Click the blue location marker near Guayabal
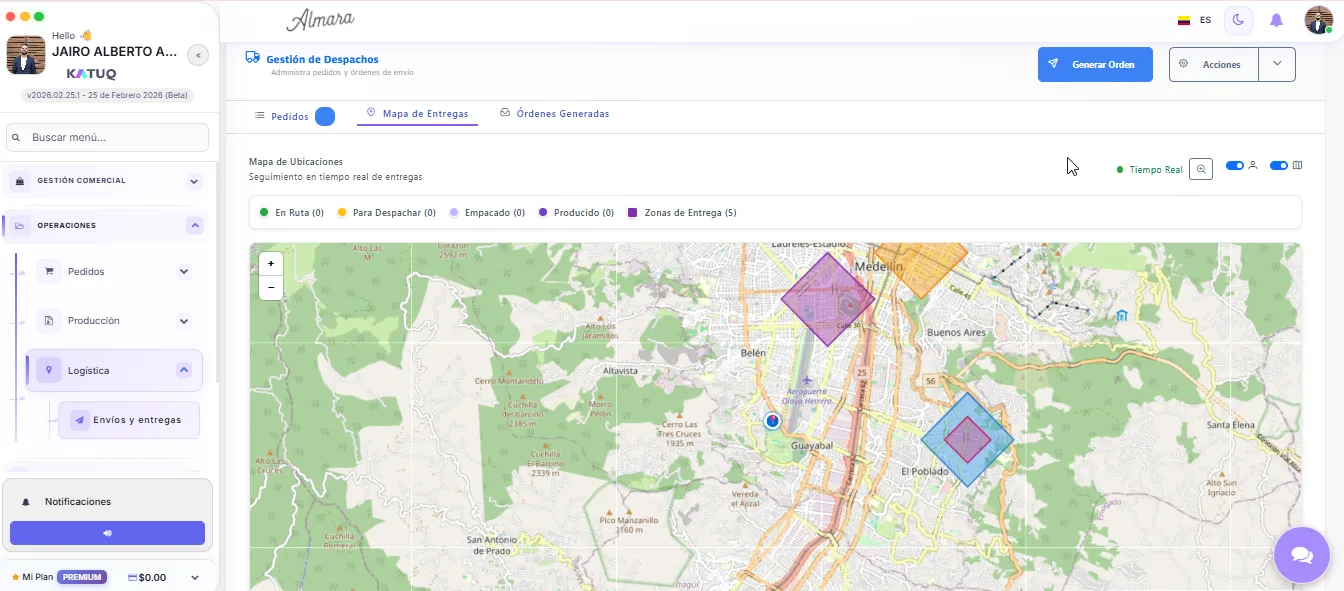This screenshot has width=1344, height=591. click(772, 421)
